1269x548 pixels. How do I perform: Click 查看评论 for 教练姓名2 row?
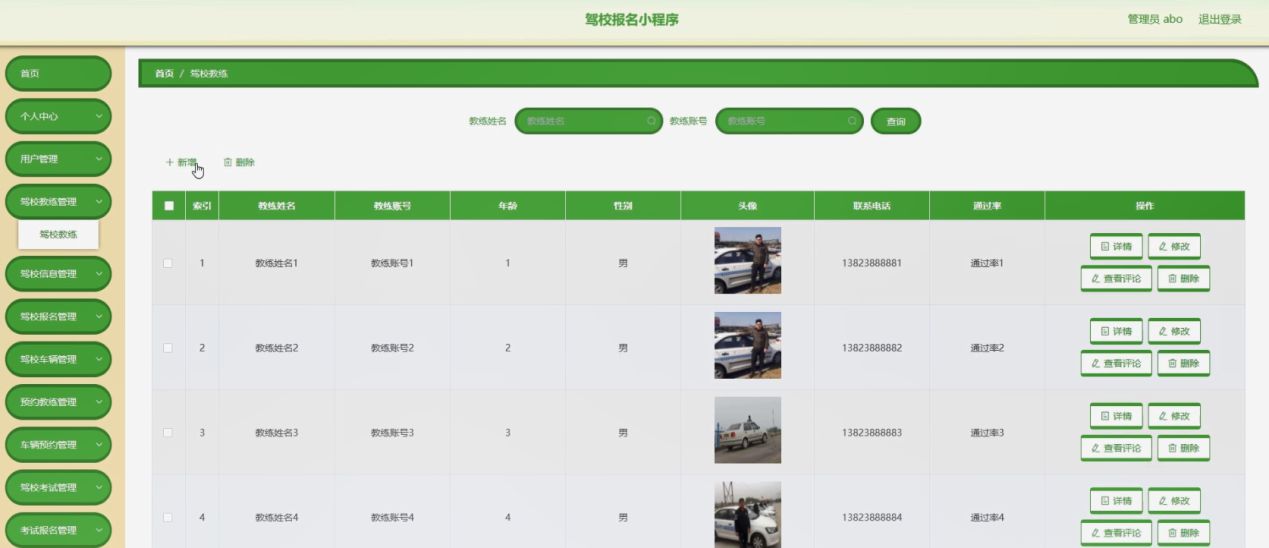[1116, 364]
